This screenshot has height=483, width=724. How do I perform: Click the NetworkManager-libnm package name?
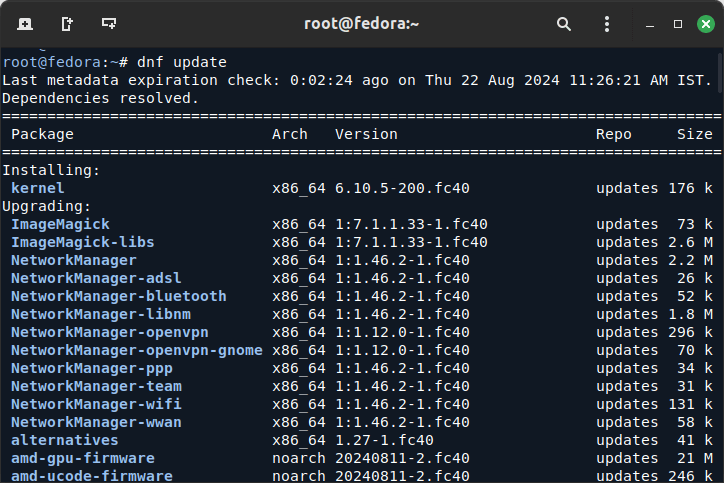[101, 314]
